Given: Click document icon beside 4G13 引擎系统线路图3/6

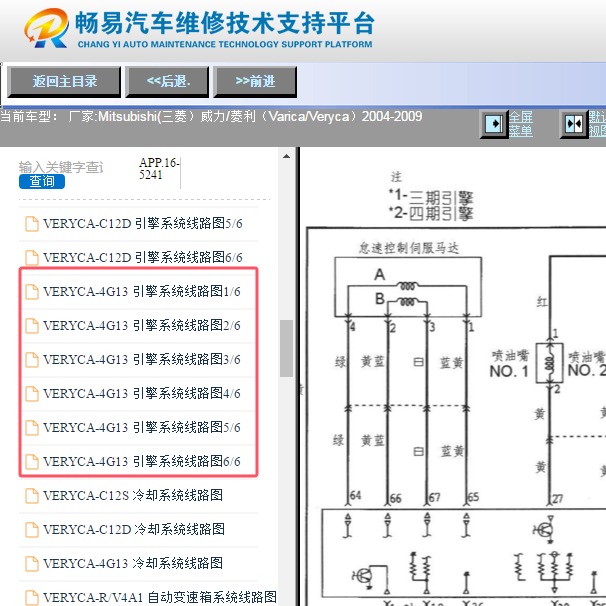Looking at the screenshot, I should click(32, 360).
